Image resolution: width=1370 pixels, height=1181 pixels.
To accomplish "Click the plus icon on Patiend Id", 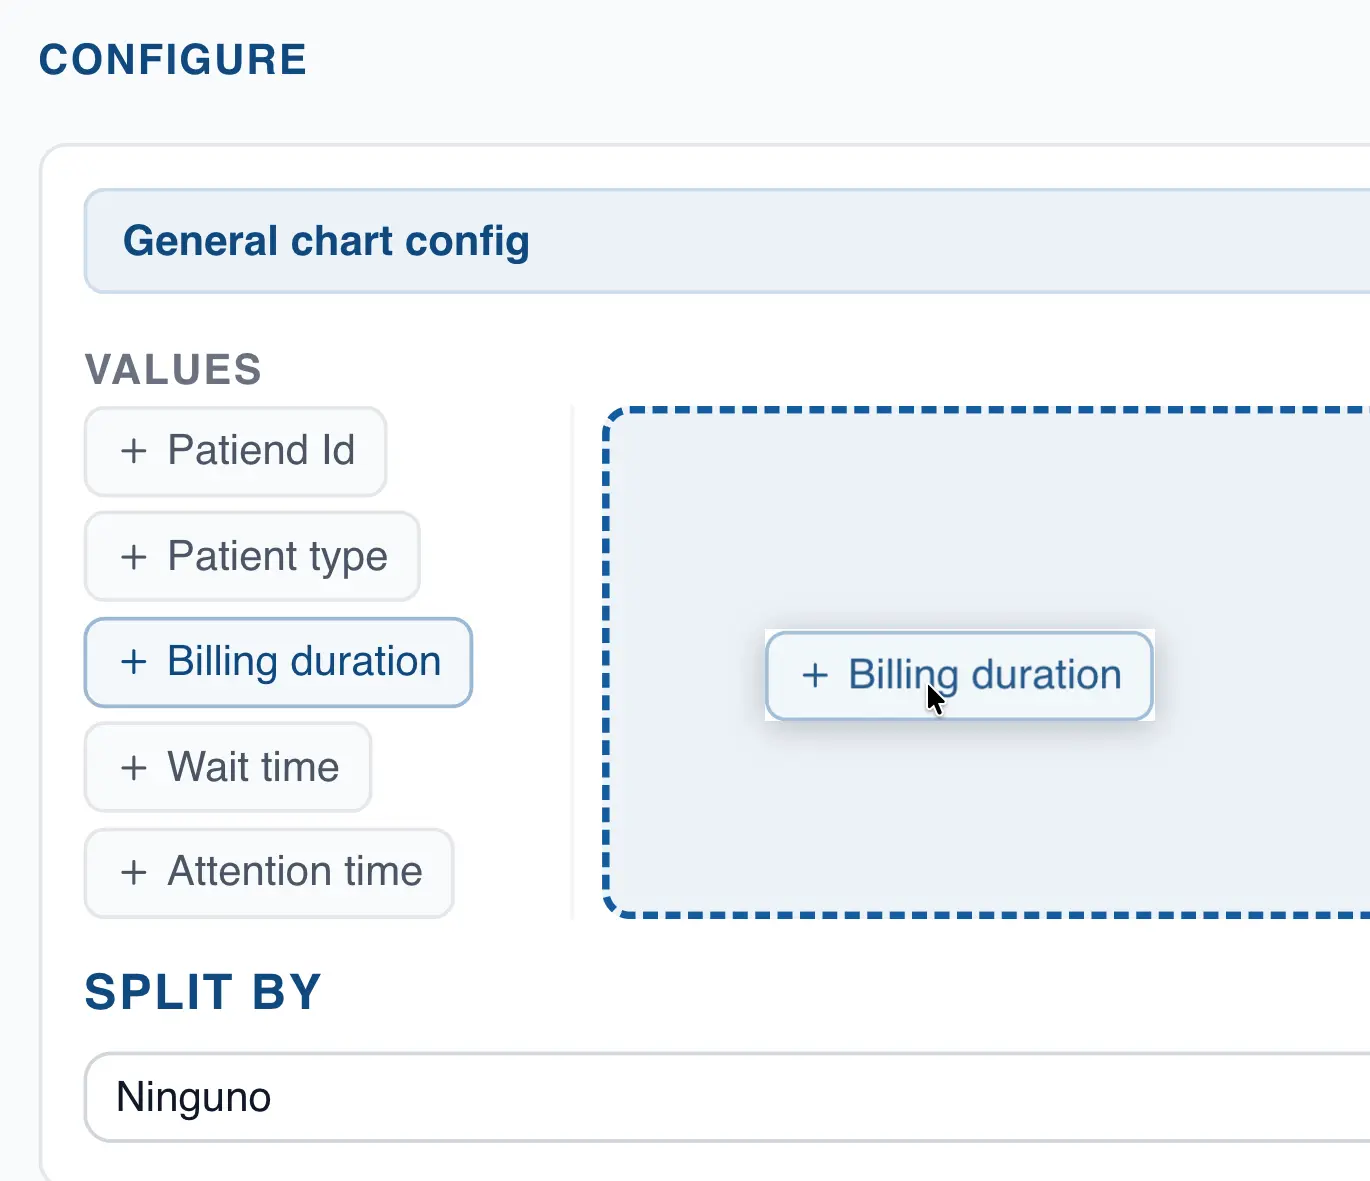I will click(x=134, y=451).
